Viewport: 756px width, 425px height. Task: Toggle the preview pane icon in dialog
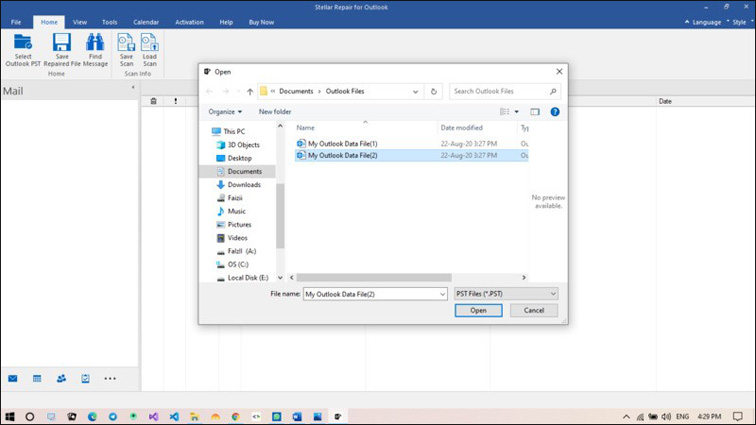click(535, 112)
